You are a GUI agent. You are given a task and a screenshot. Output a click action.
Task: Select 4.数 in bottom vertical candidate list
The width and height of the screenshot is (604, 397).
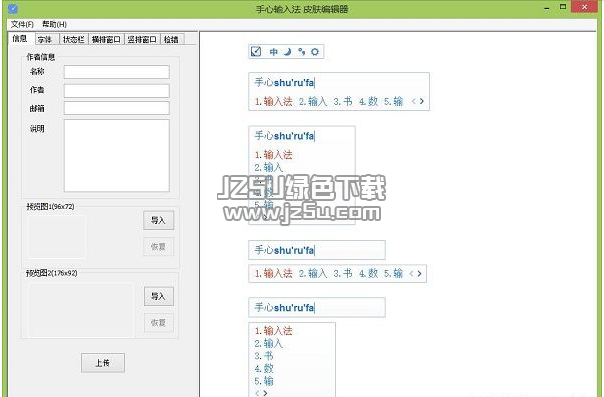(x=264, y=369)
